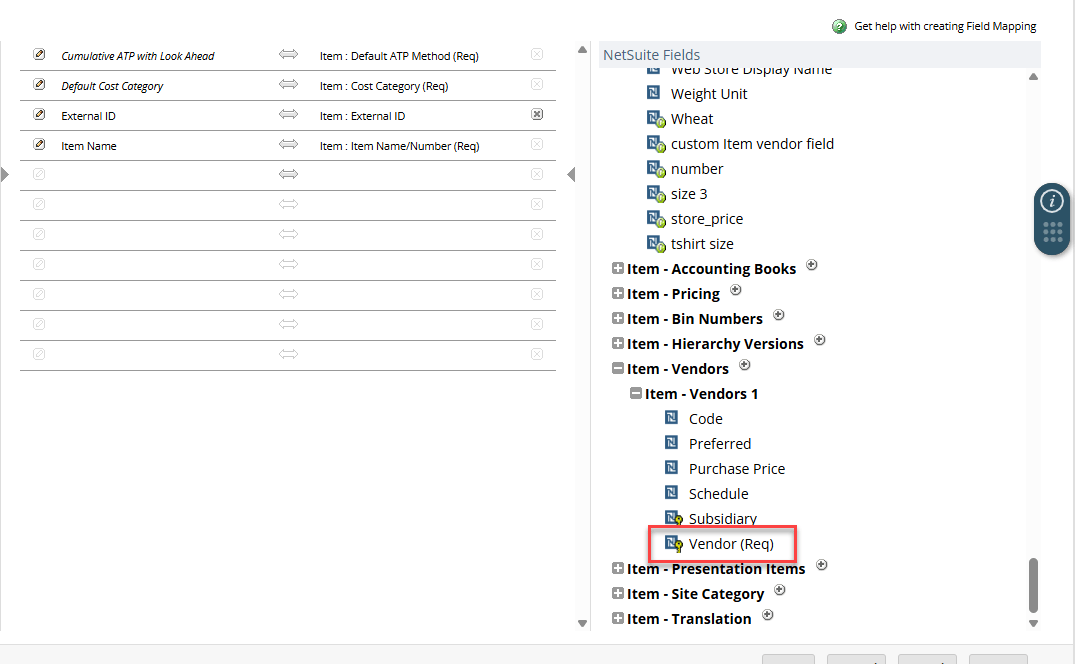1075x664 pixels.
Task: Remove the External ID mapping
Action: [537, 114]
